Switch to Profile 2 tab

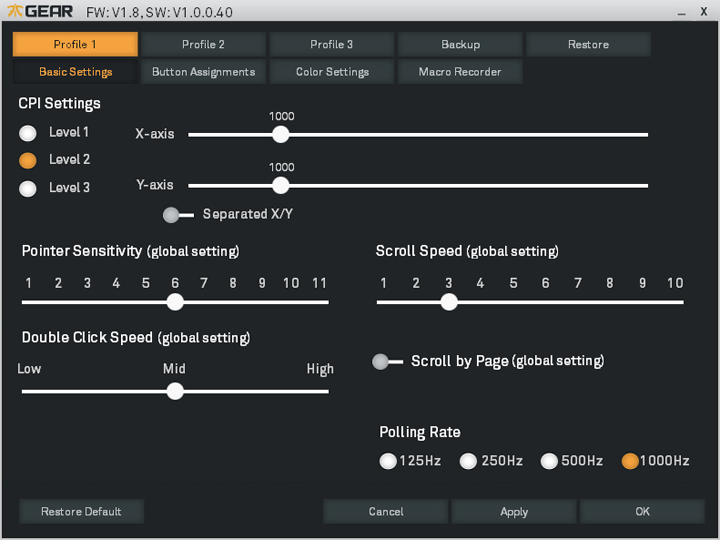click(x=203, y=44)
